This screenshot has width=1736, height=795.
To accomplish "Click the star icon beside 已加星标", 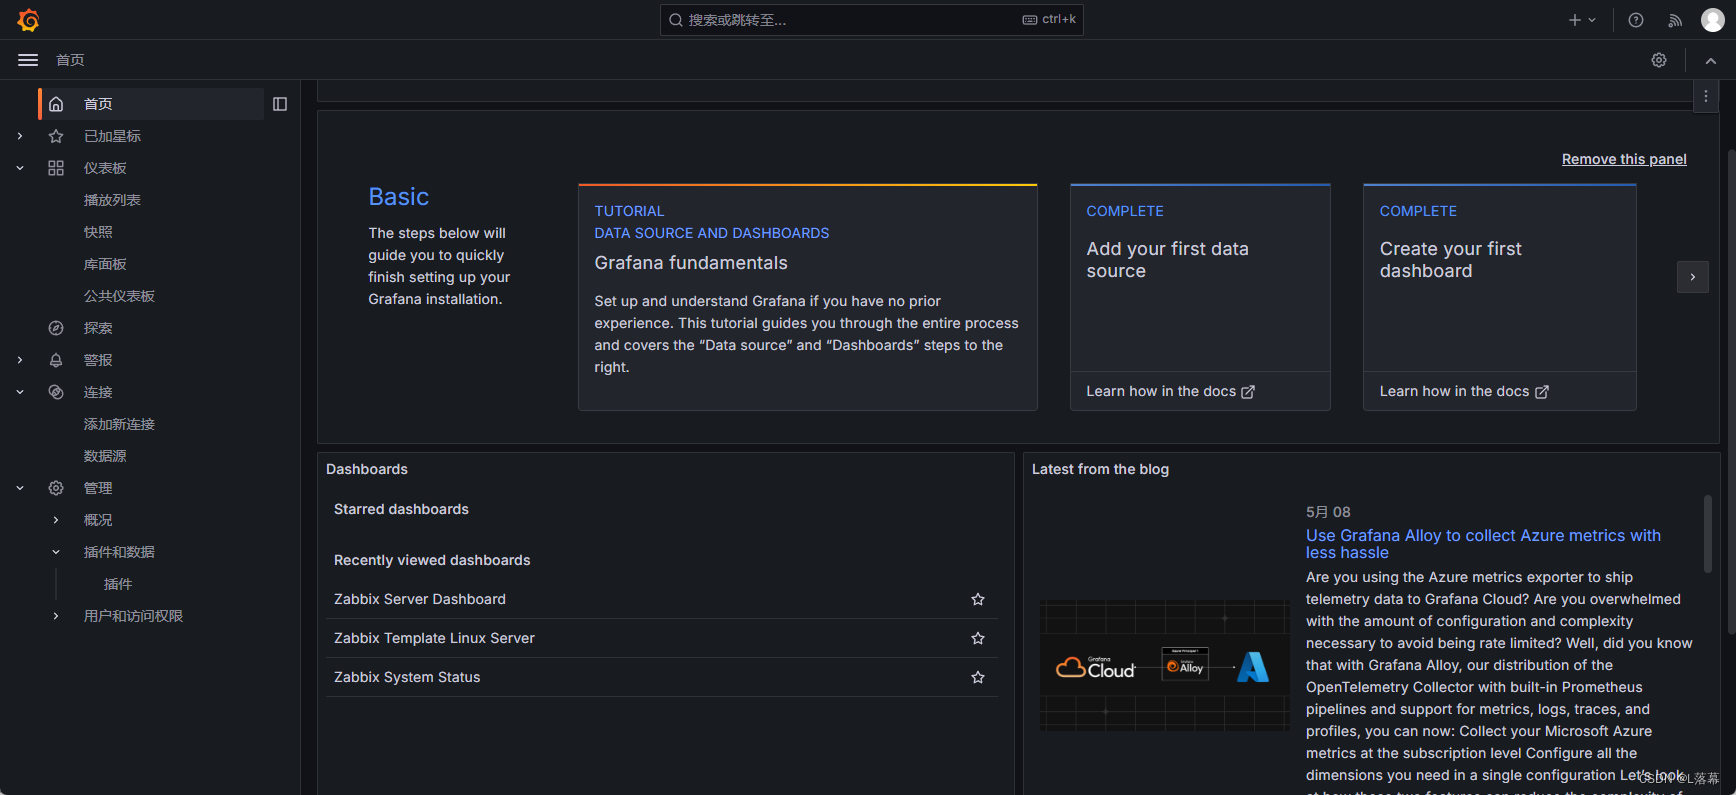I will [56, 136].
